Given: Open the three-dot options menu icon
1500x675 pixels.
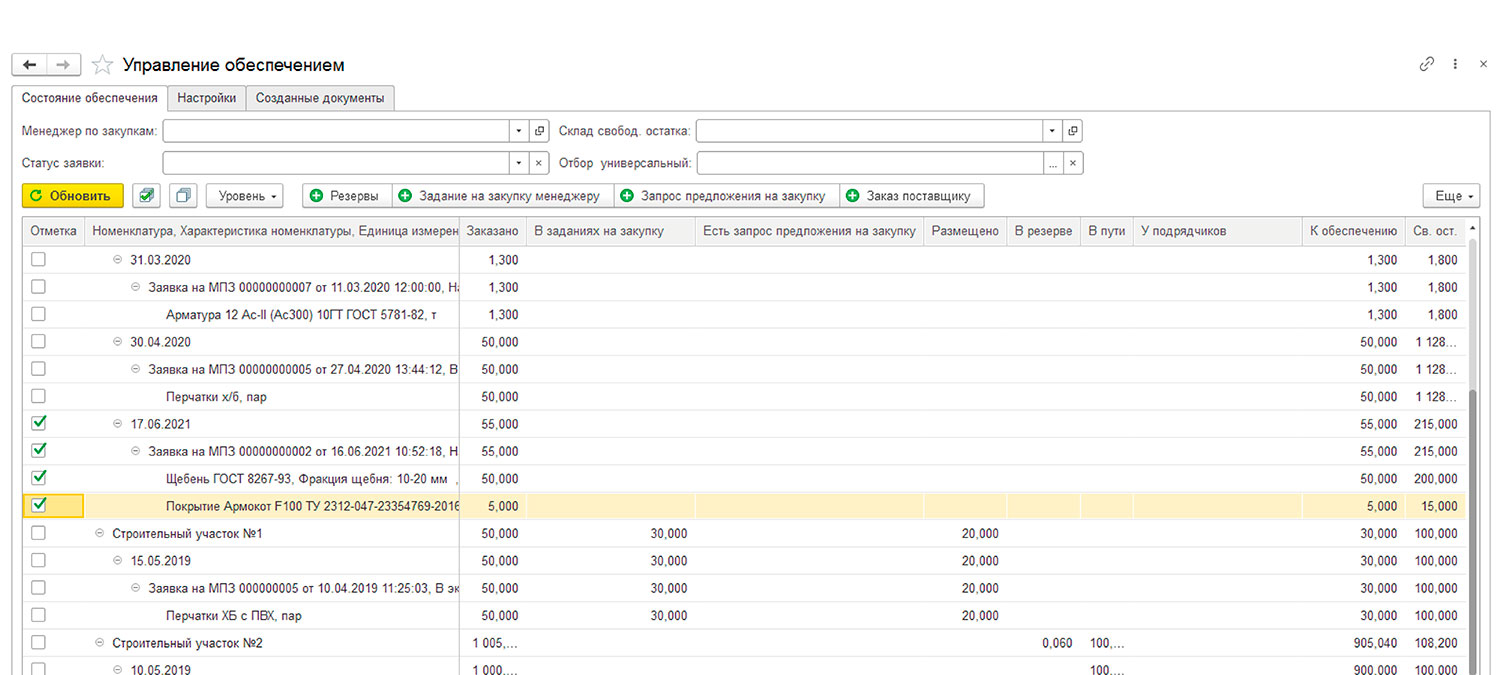Looking at the screenshot, I should click(1456, 64).
